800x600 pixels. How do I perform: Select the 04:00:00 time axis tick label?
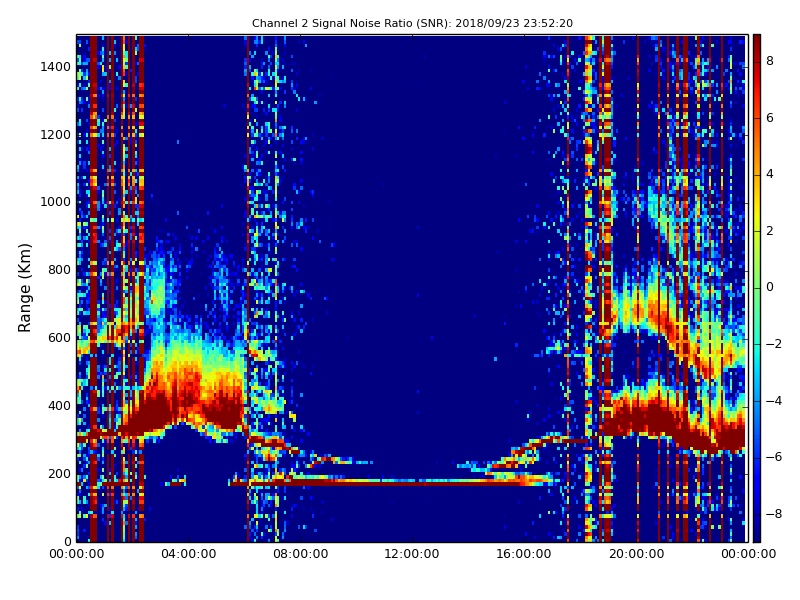pos(188,553)
